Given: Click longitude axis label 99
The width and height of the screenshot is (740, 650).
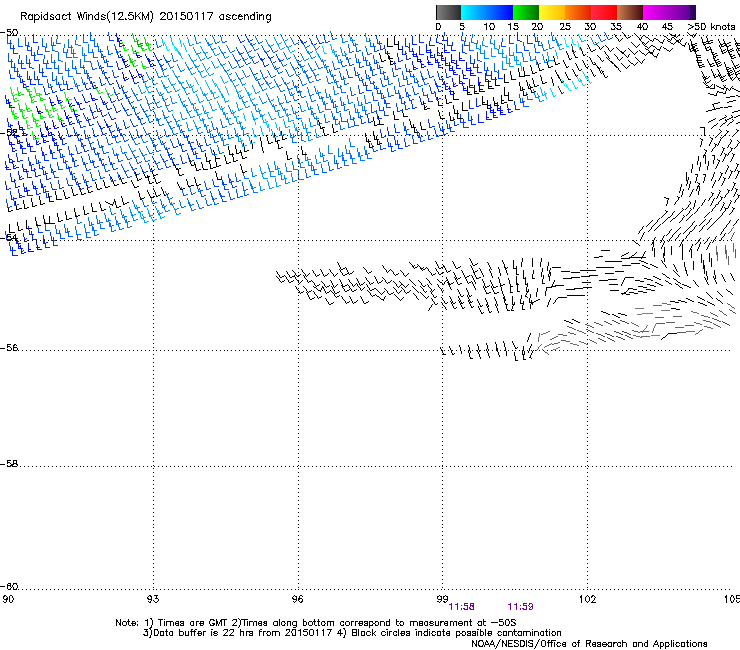Looking at the screenshot, I should [x=442, y=599].
